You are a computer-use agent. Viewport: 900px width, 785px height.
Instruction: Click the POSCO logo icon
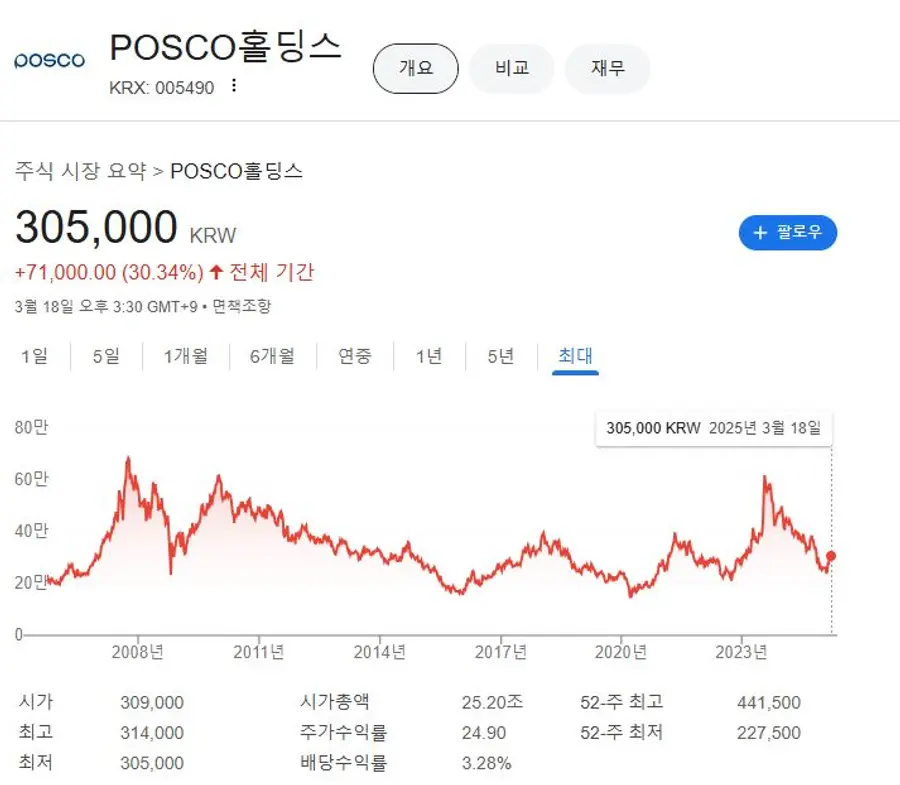coord(50,61)
